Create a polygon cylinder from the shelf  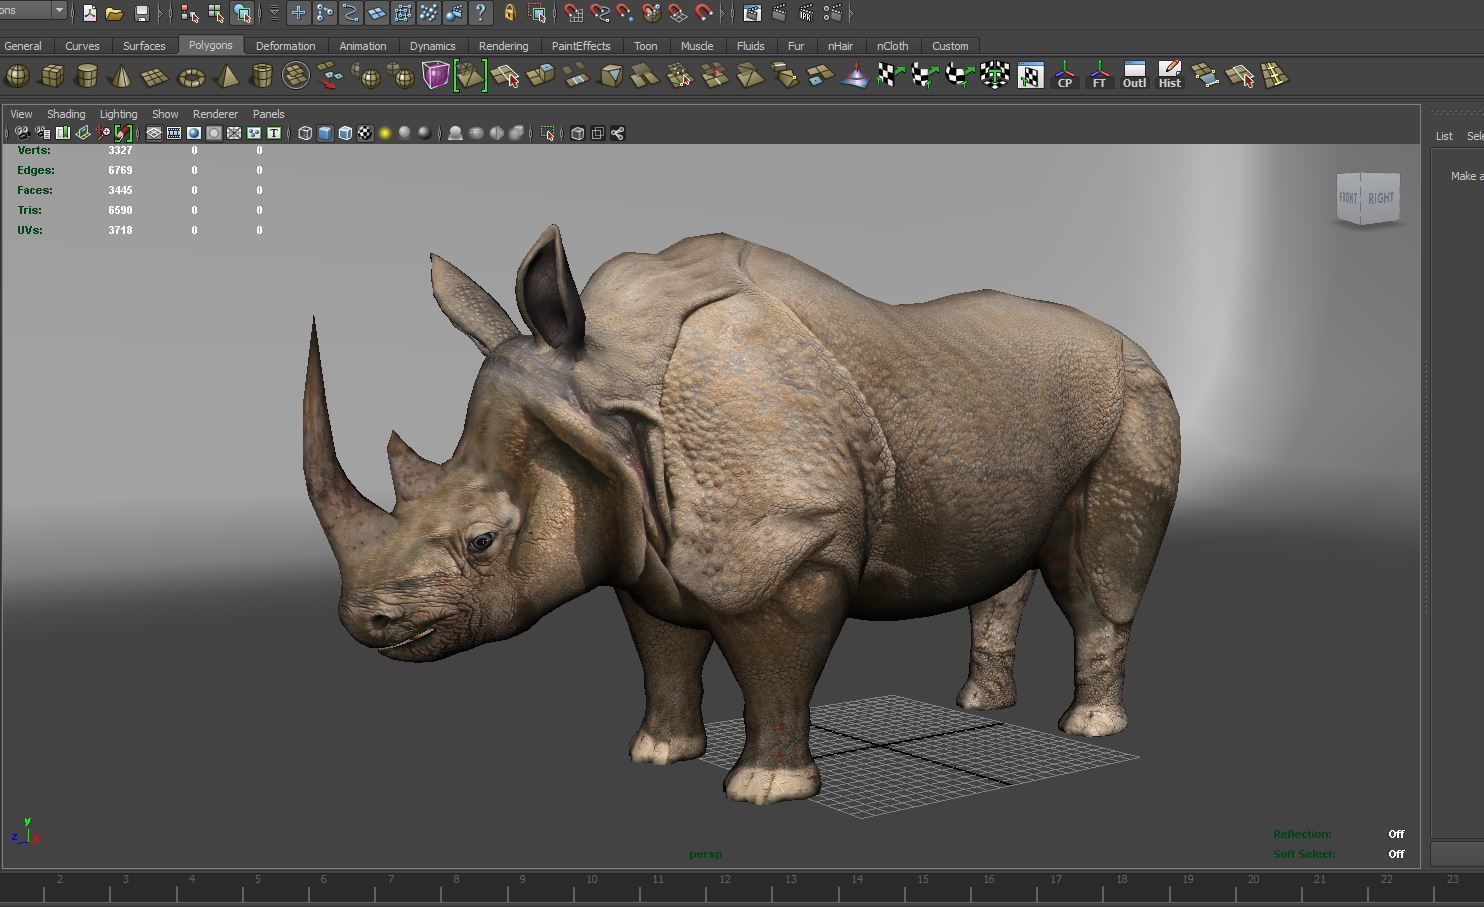[87, 76]
